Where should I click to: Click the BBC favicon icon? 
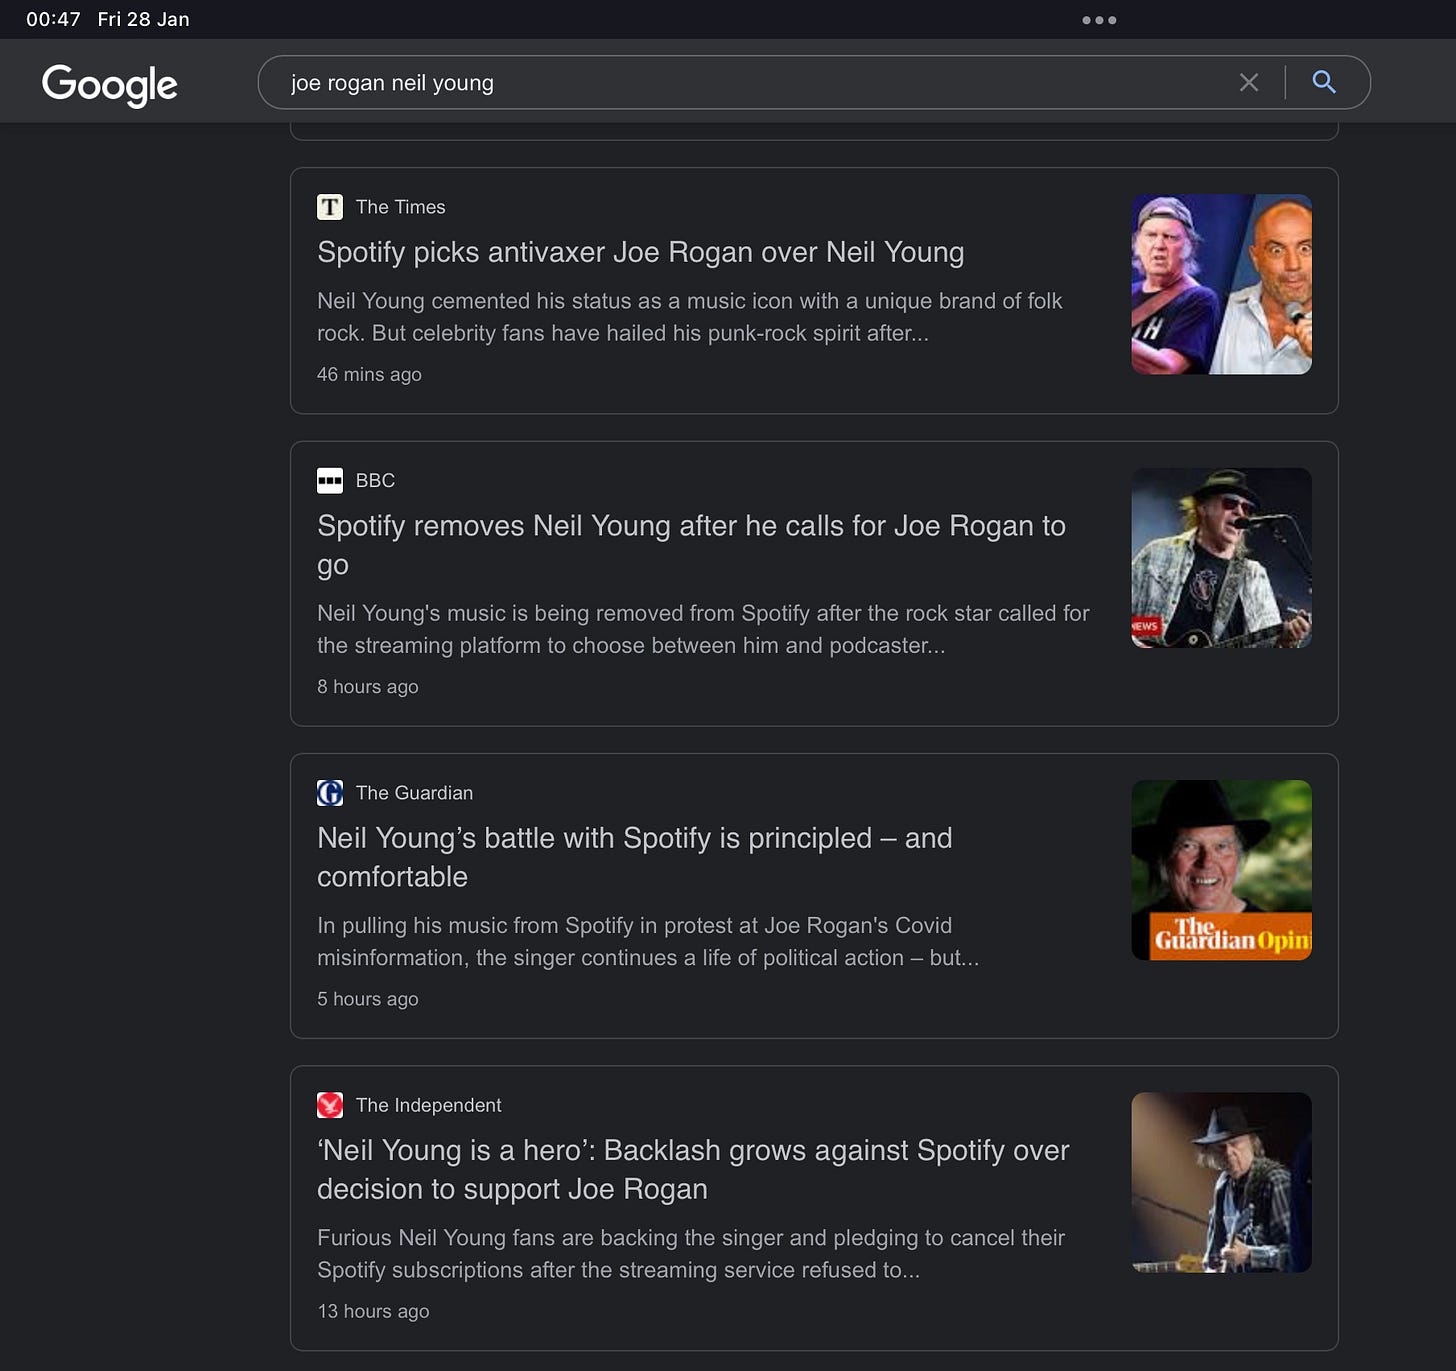(330, 481)
